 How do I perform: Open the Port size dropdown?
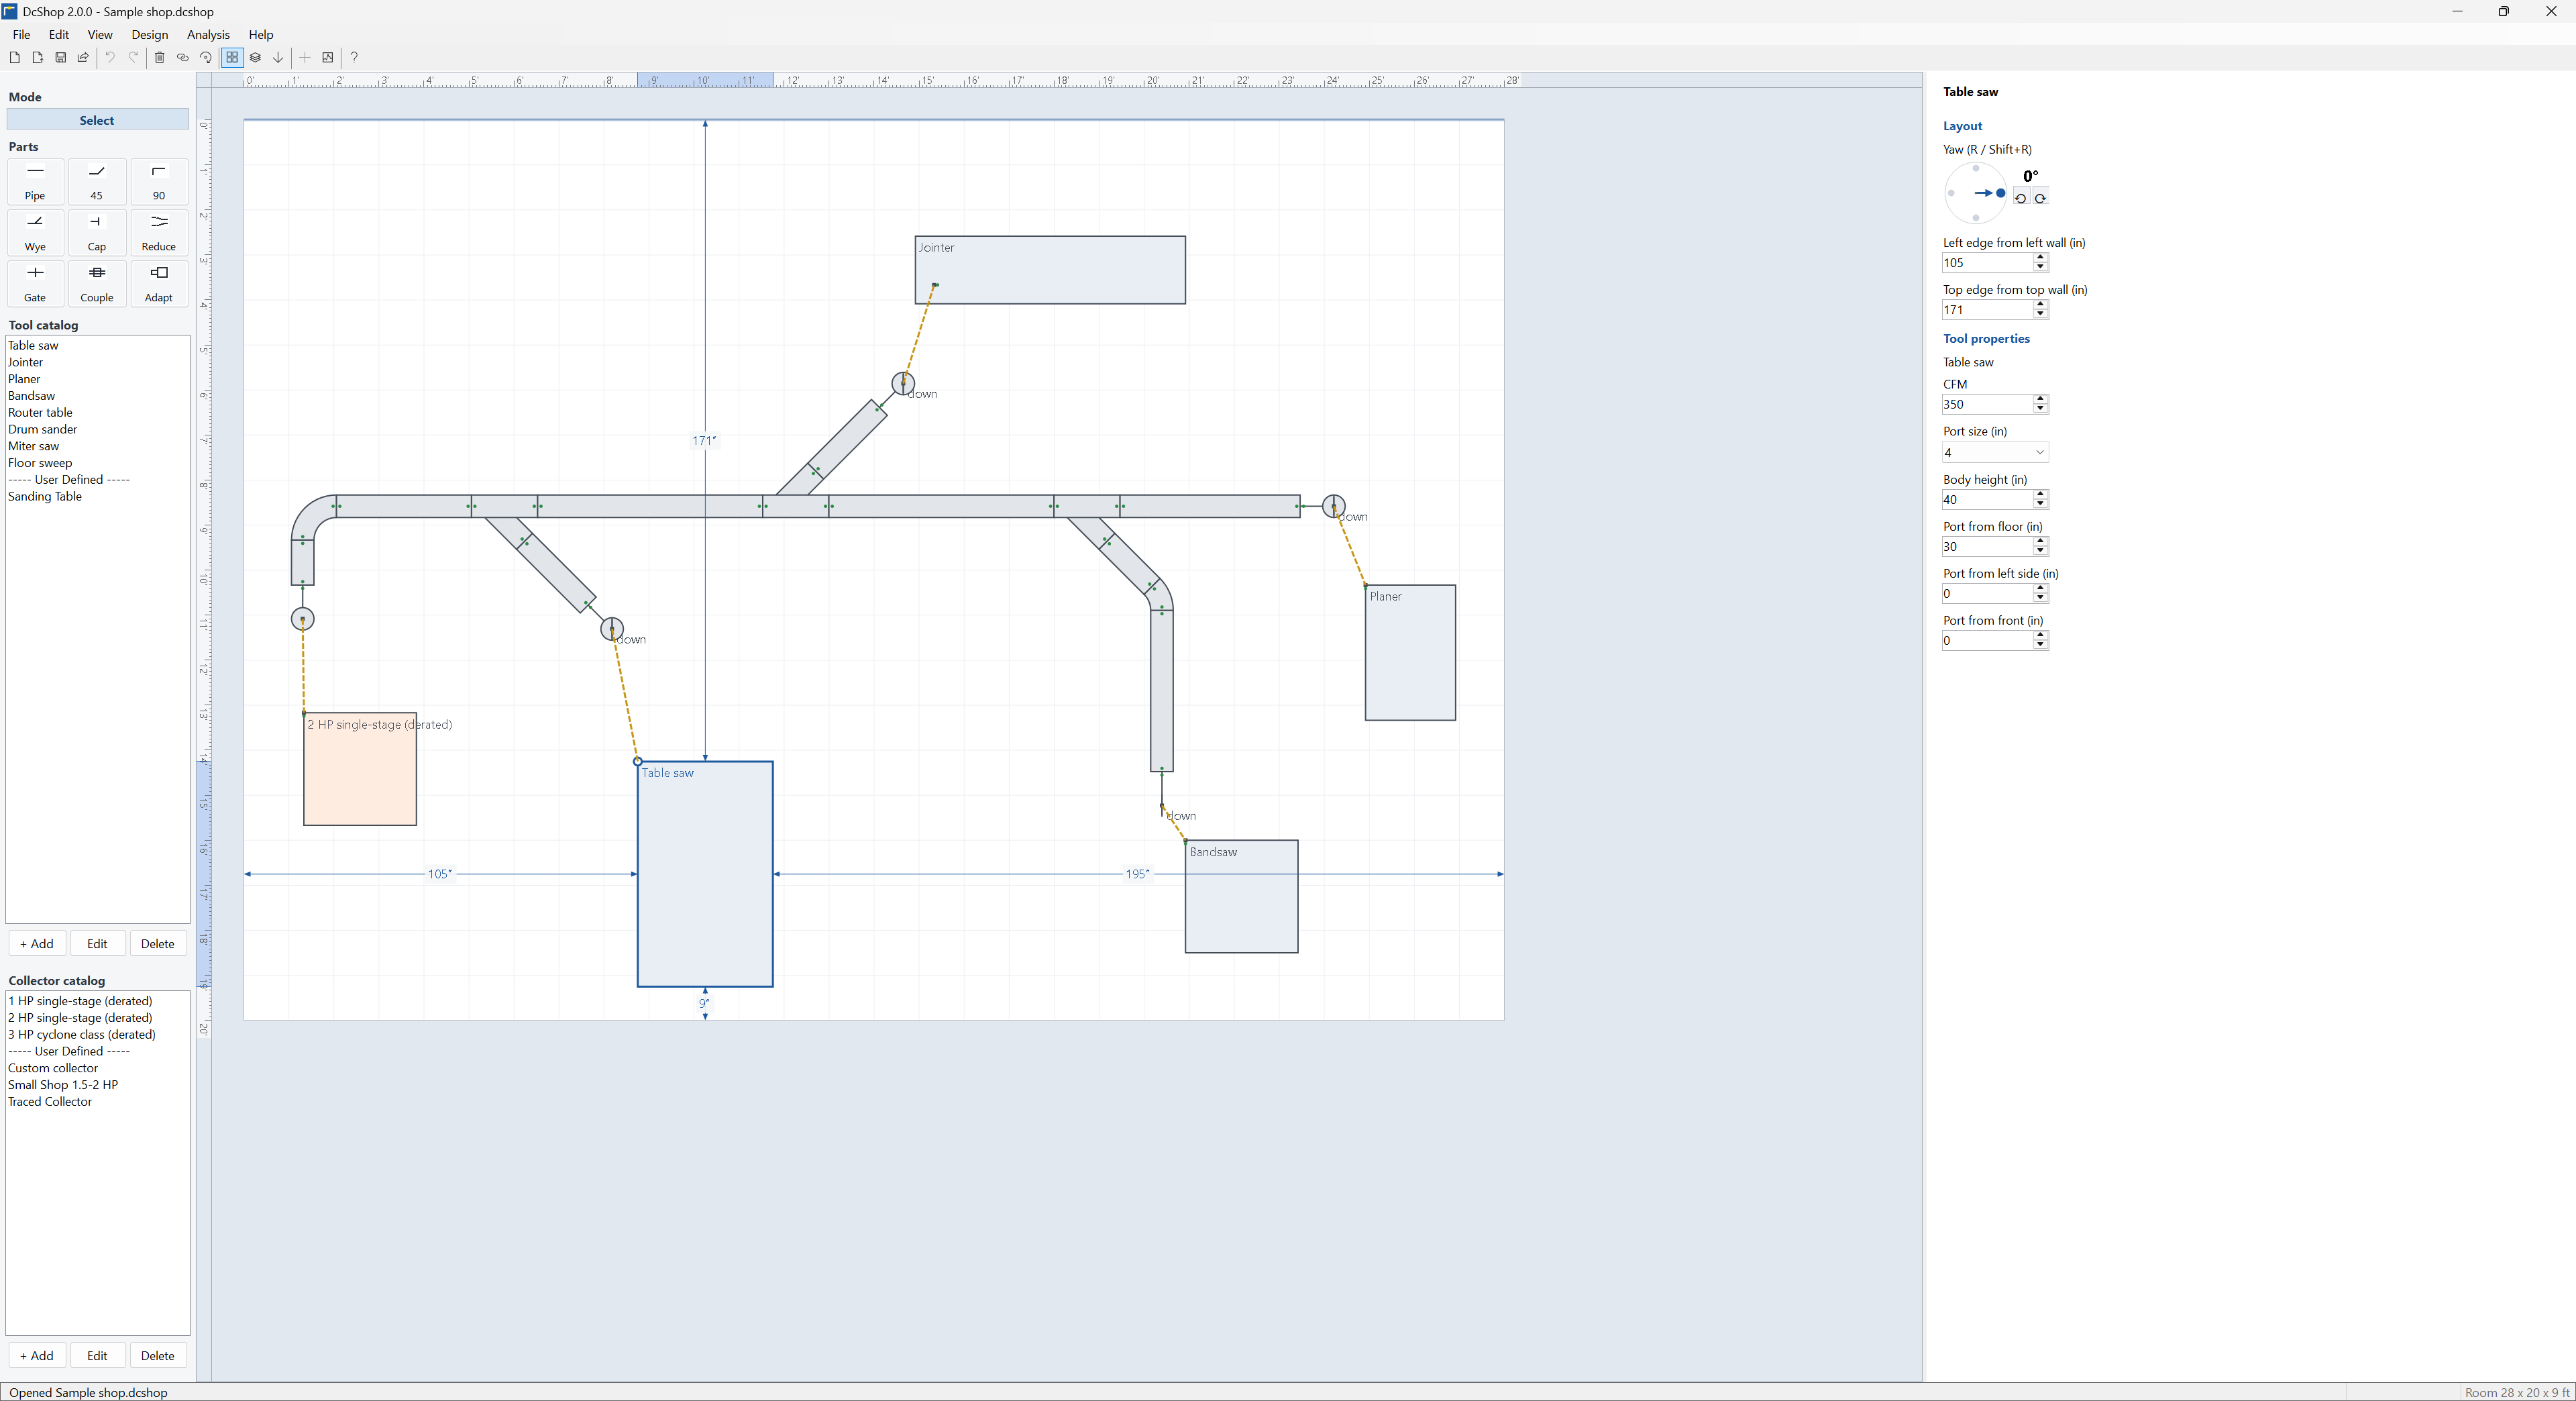tap(1995, 453)
